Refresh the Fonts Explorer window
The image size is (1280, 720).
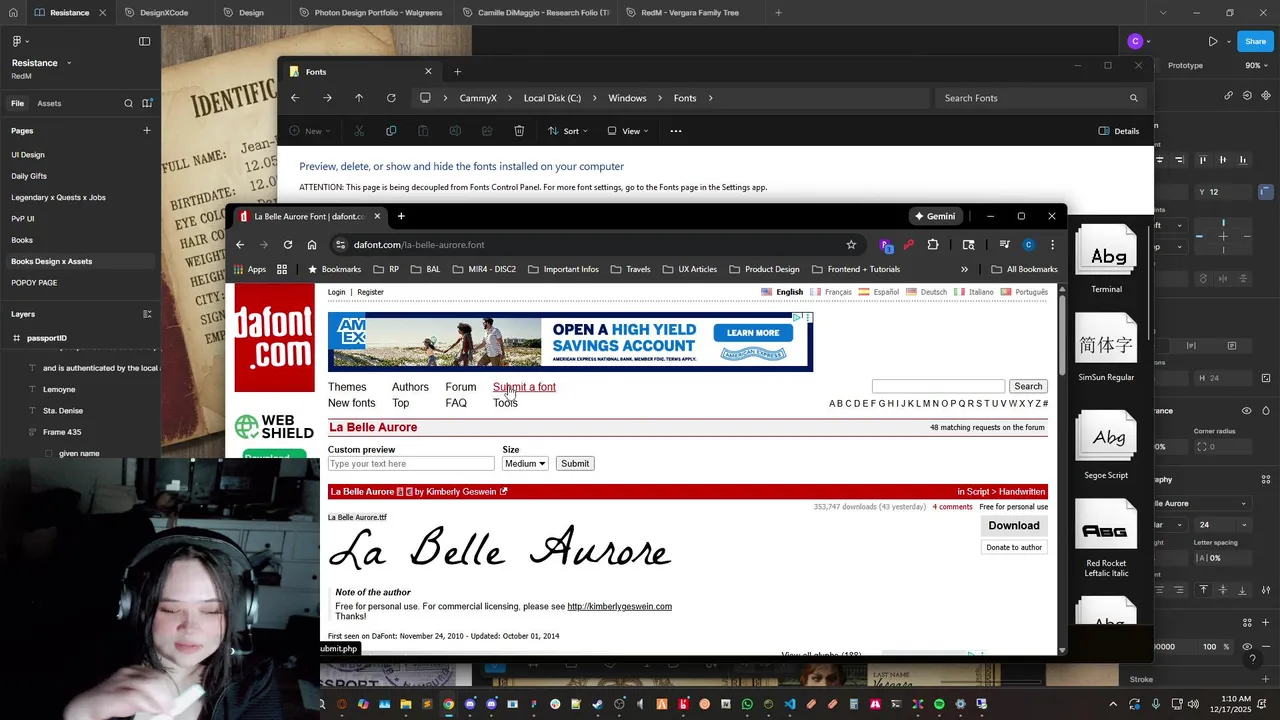coord(391,98)
